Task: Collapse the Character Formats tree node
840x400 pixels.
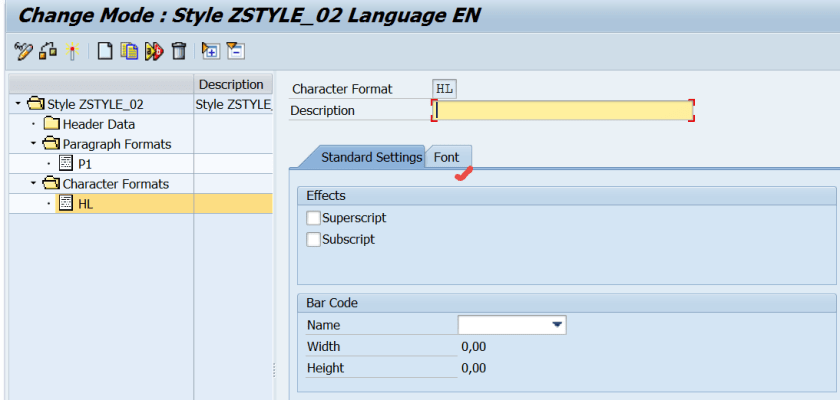Action: [x=33, y=184]
